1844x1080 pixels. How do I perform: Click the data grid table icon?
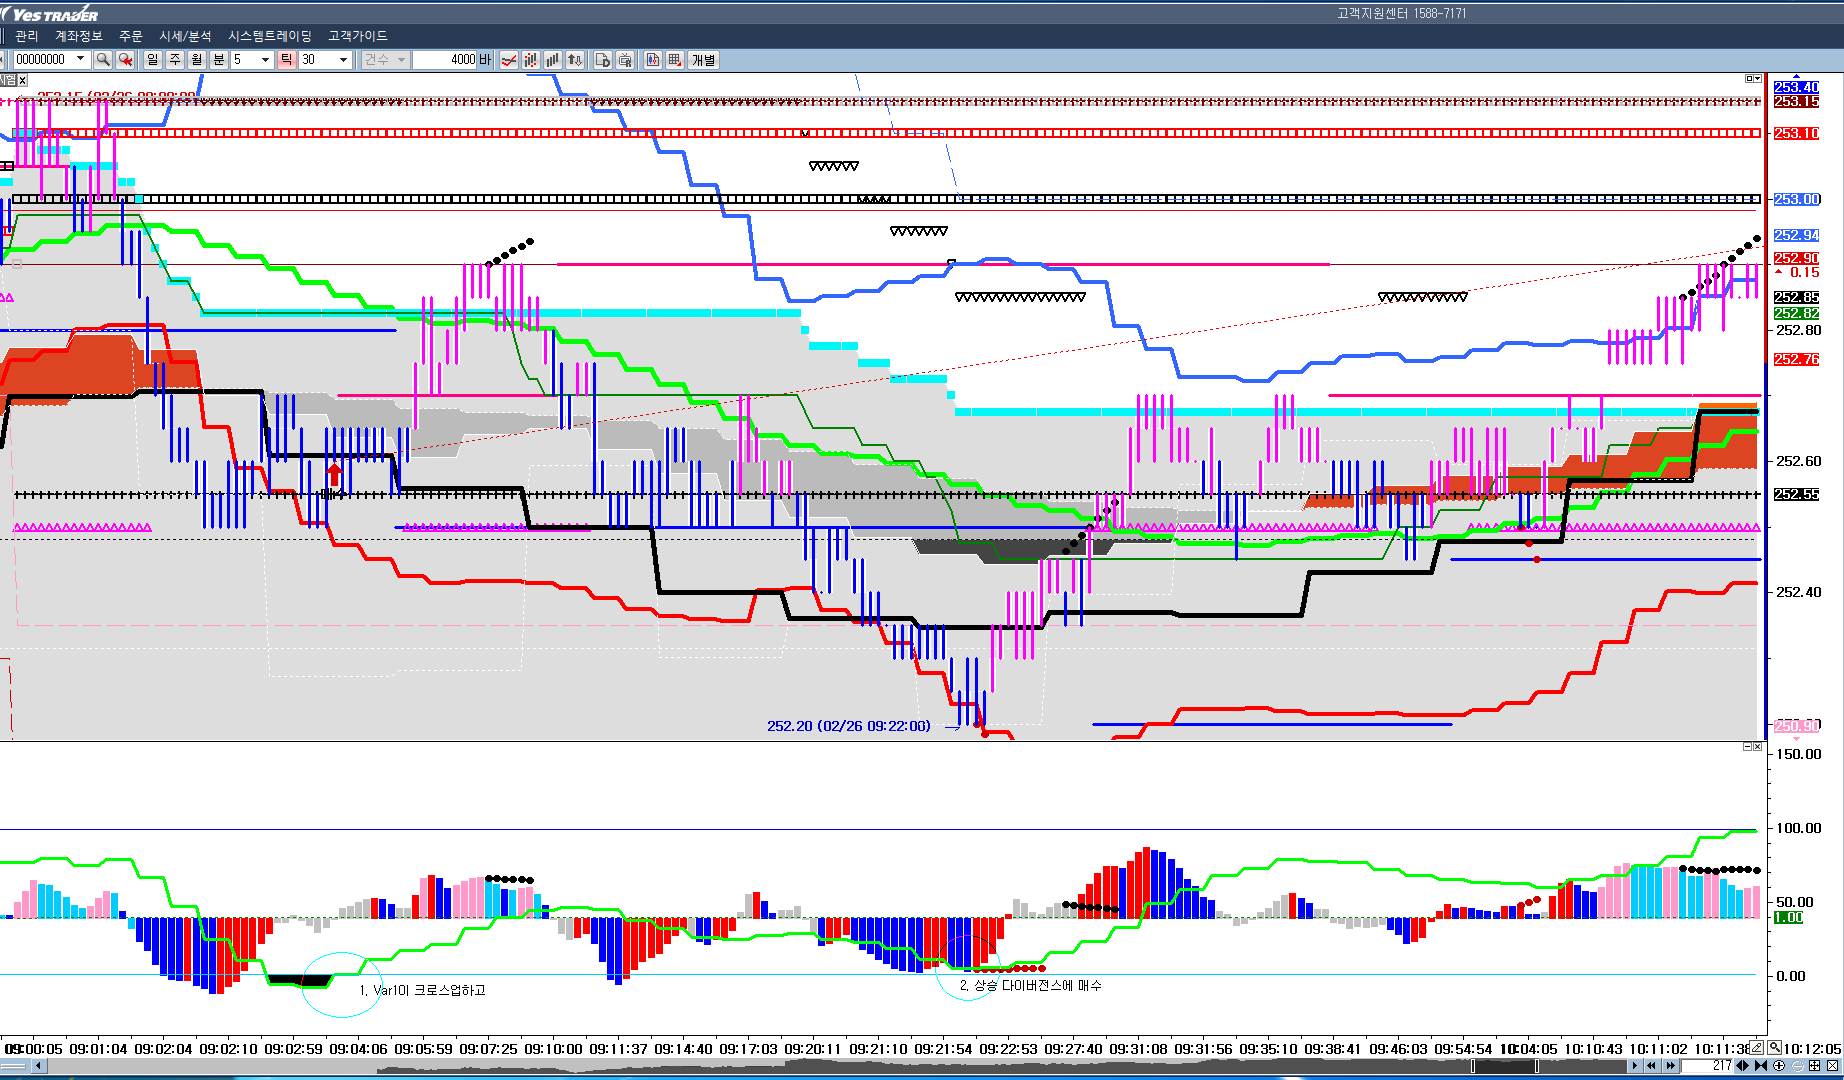point(675,60)
